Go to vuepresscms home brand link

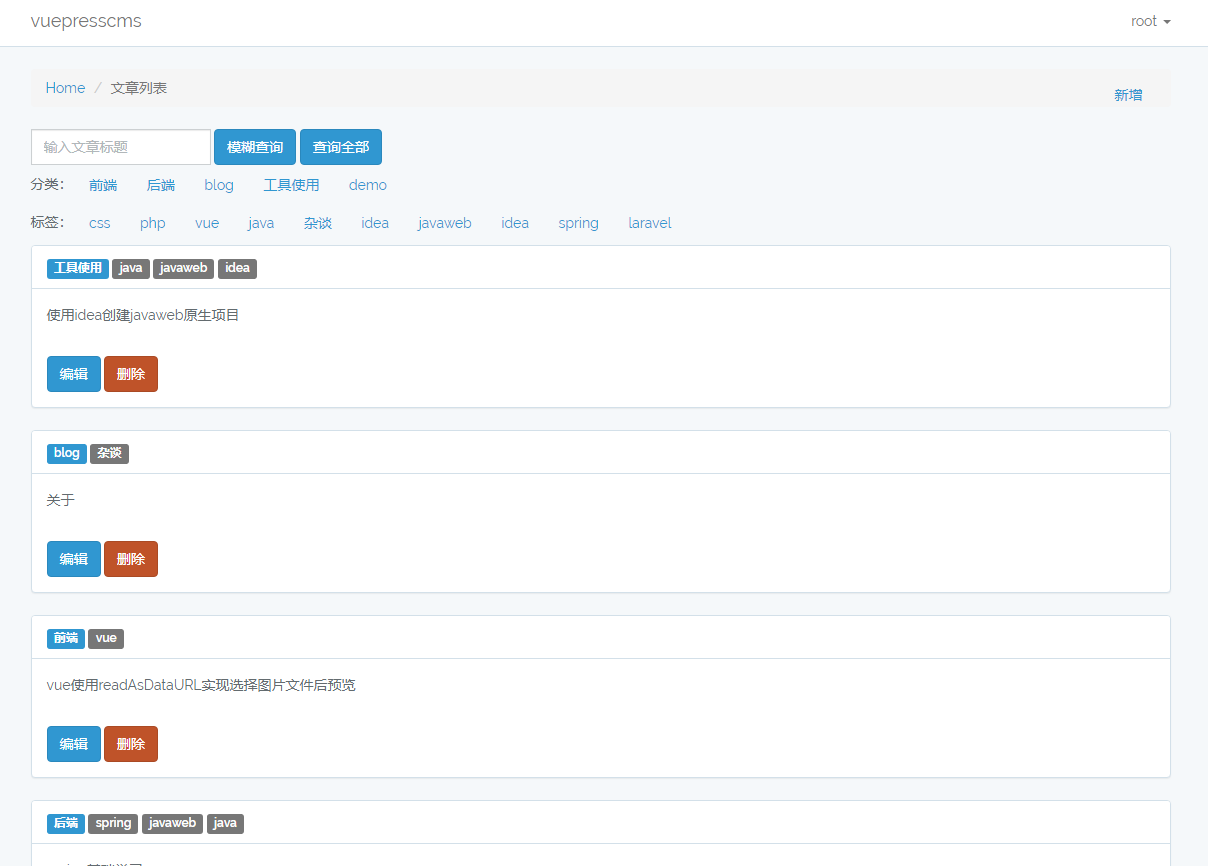click(x=86, y=21)
